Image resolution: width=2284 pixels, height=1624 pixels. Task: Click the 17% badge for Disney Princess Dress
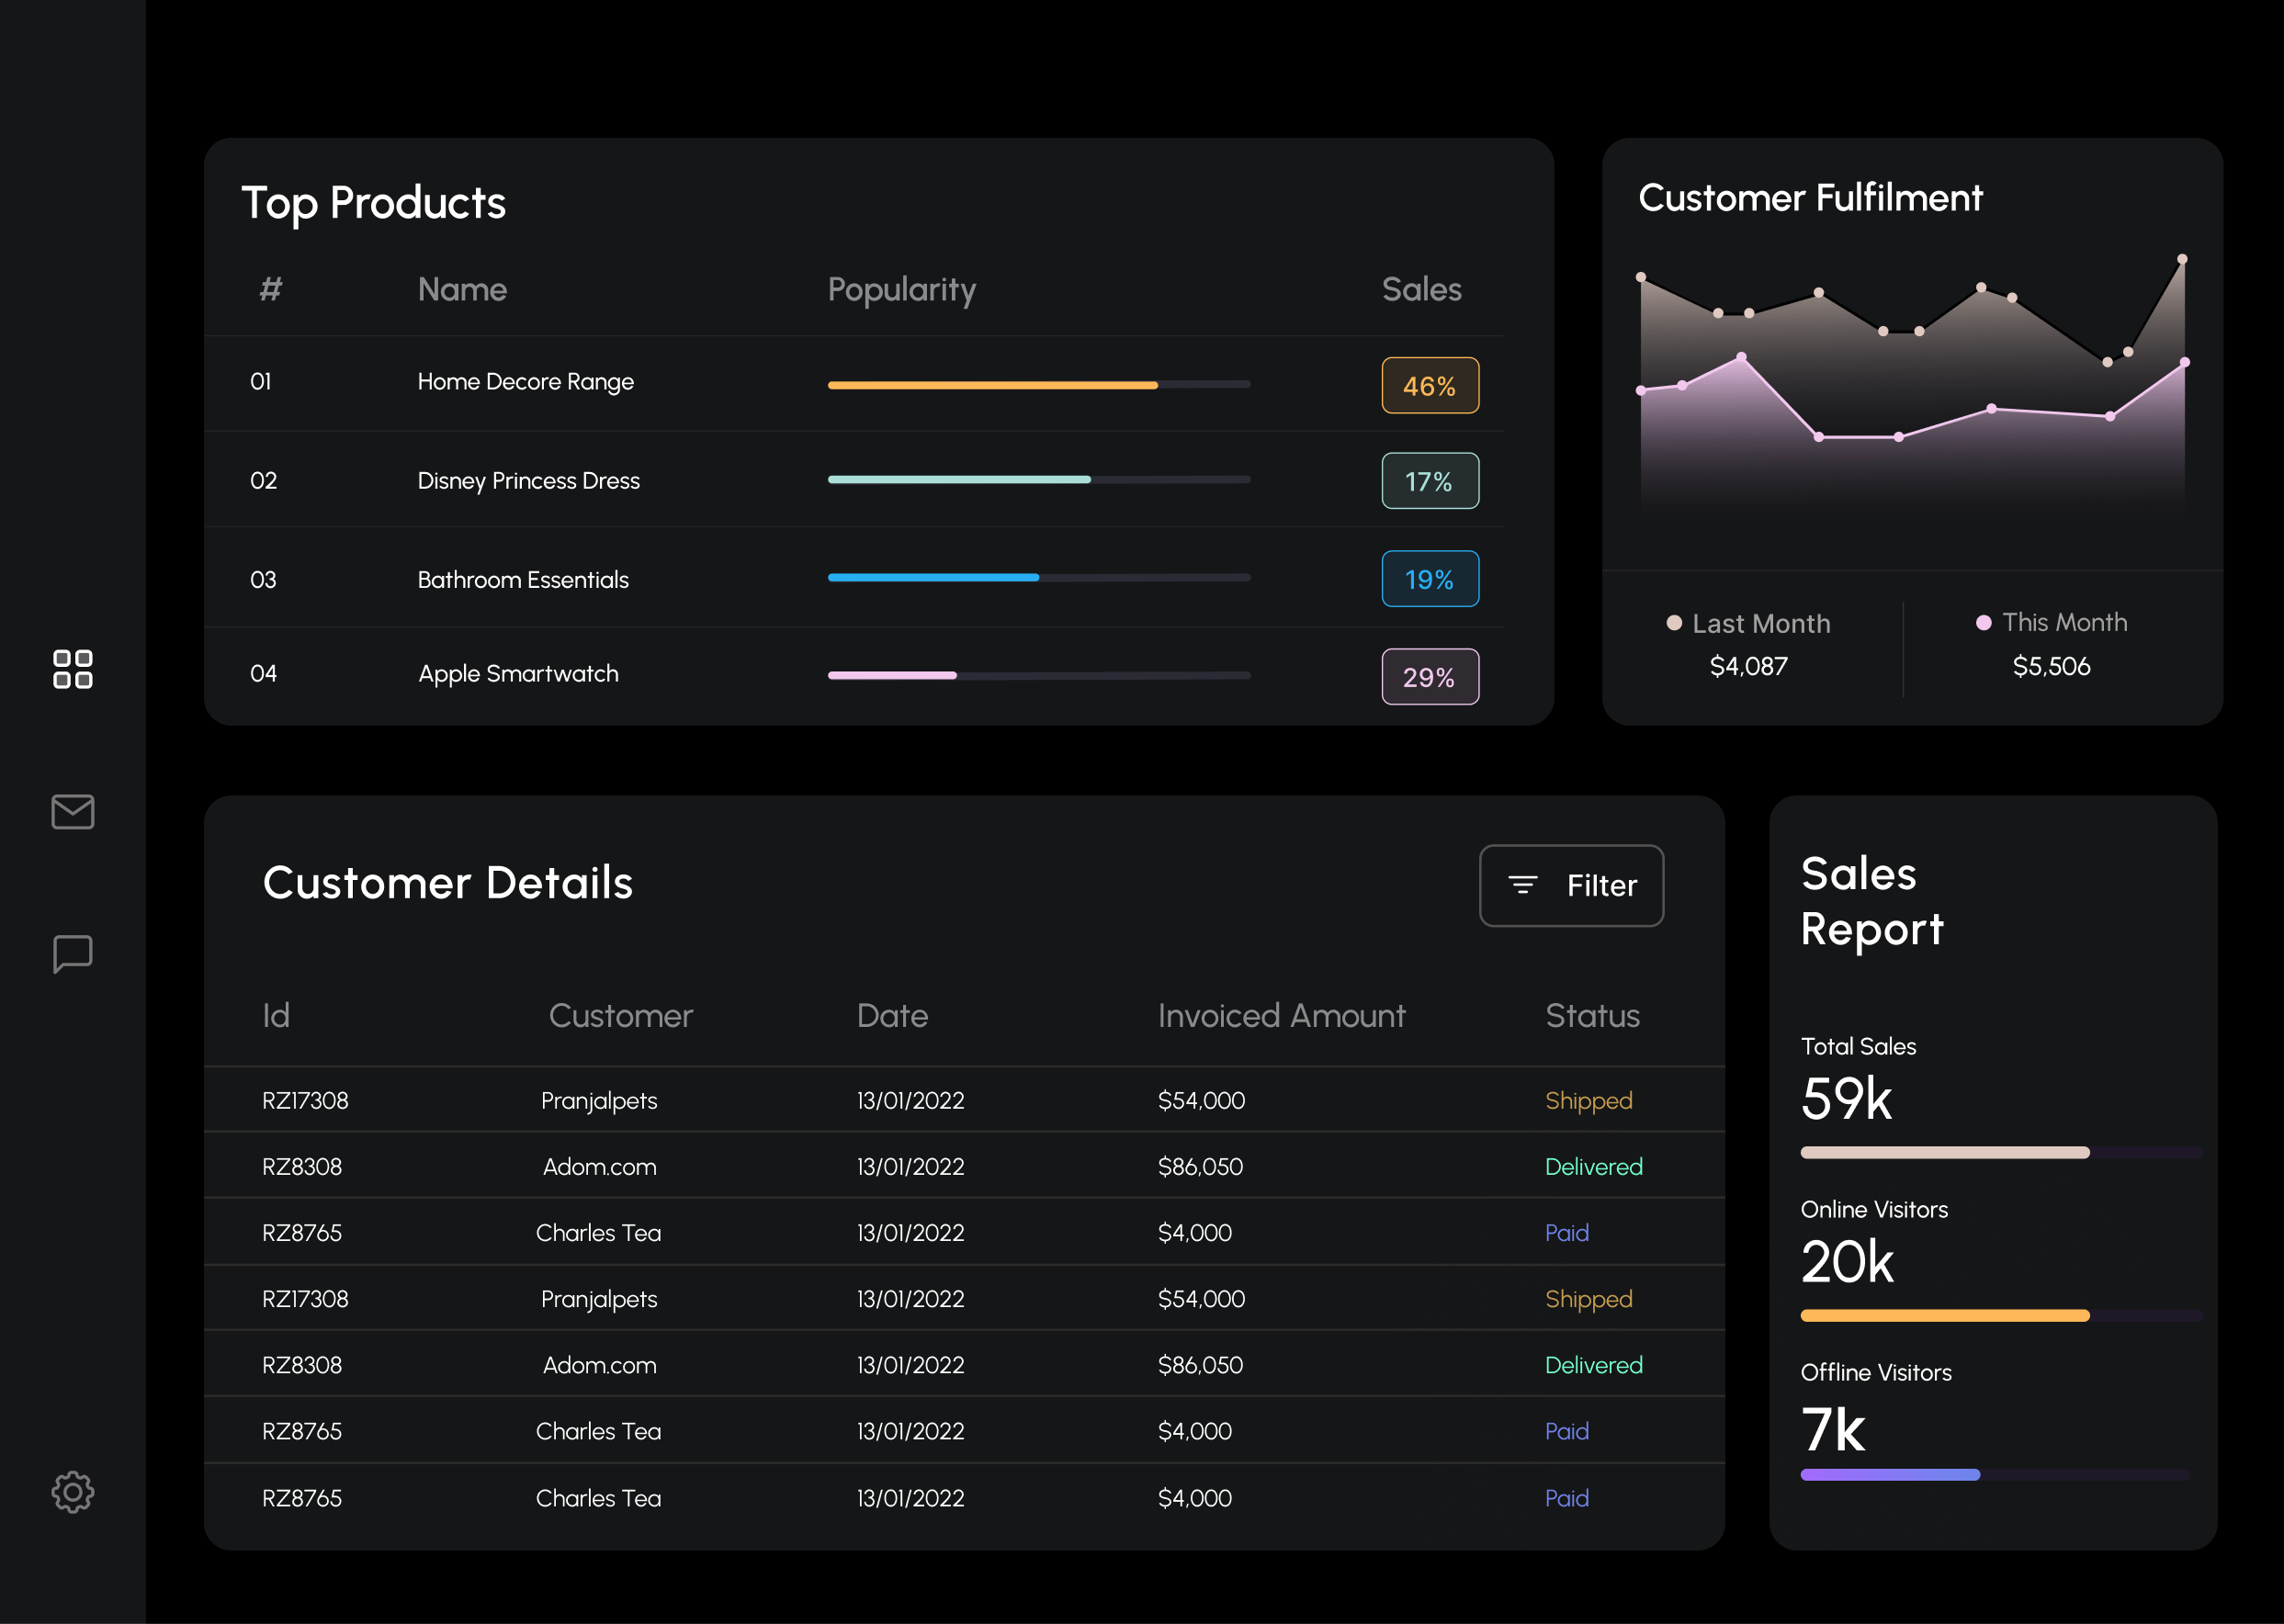(x=1430, y=481)
